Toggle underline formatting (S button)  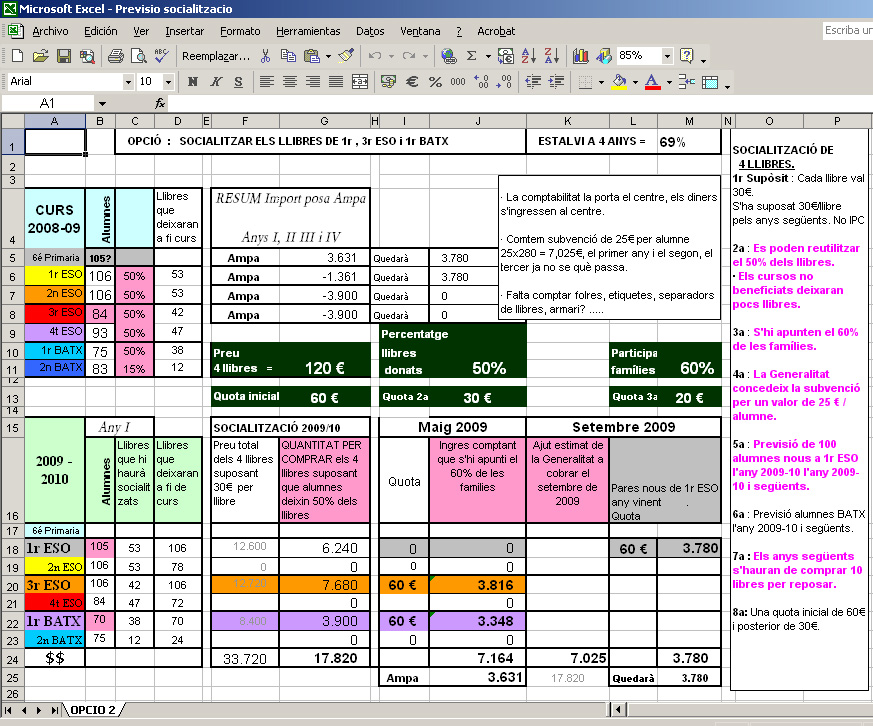point(239,81)
